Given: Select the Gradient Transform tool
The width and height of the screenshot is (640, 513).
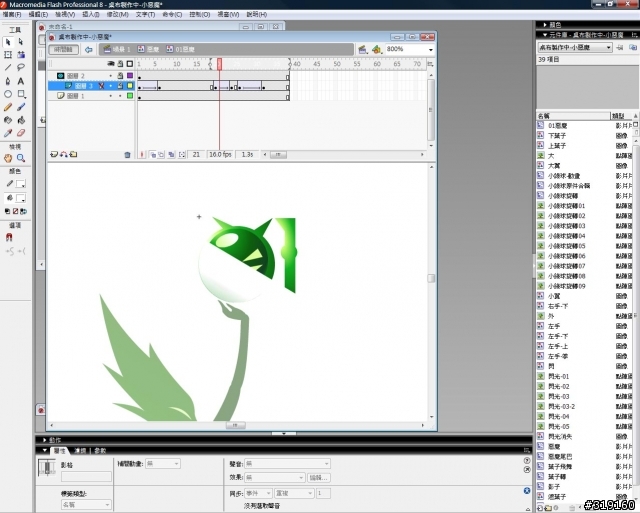Looking at the screenshot, I should click(21, 55).
